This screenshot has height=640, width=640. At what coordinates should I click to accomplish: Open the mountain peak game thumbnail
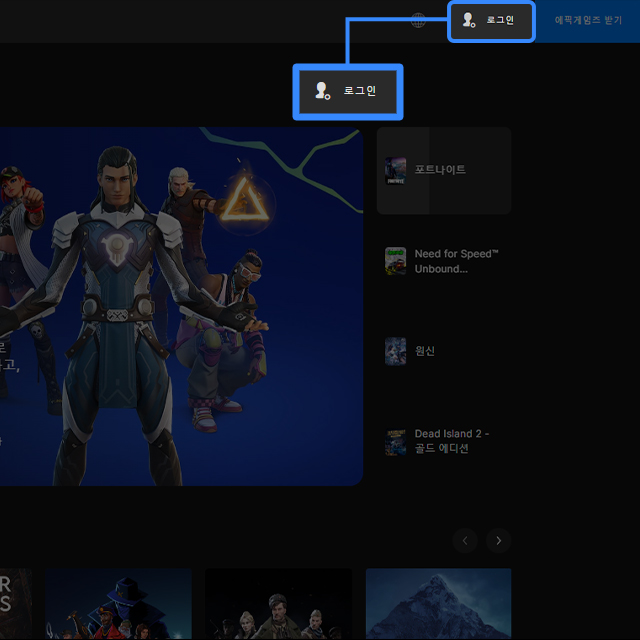pyautogui.click(x=438, y=604)
